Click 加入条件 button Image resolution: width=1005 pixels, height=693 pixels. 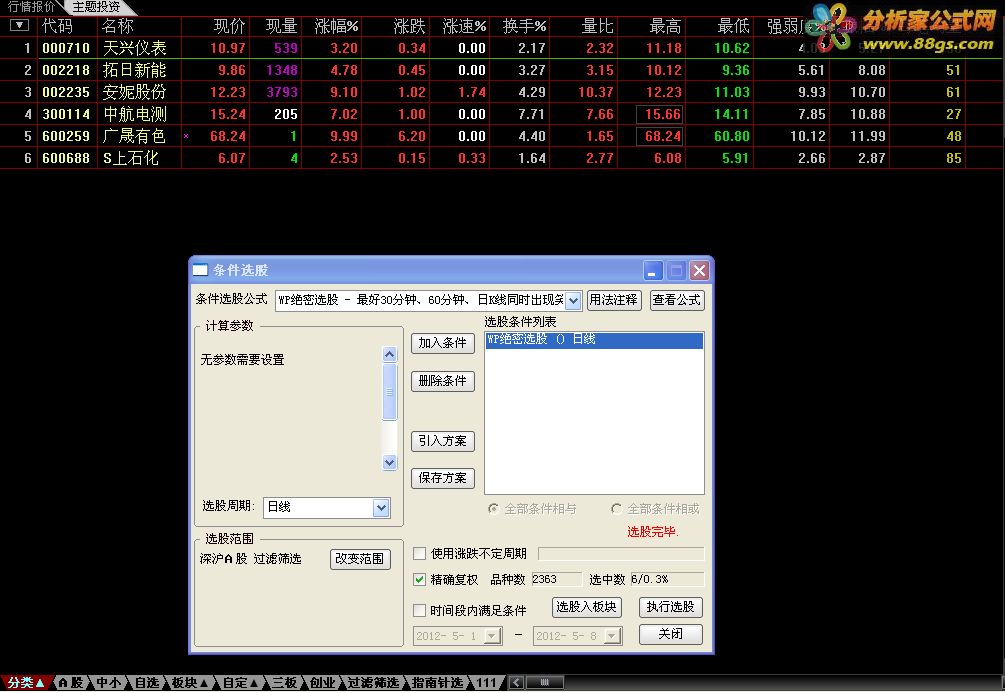coord(442,343)
